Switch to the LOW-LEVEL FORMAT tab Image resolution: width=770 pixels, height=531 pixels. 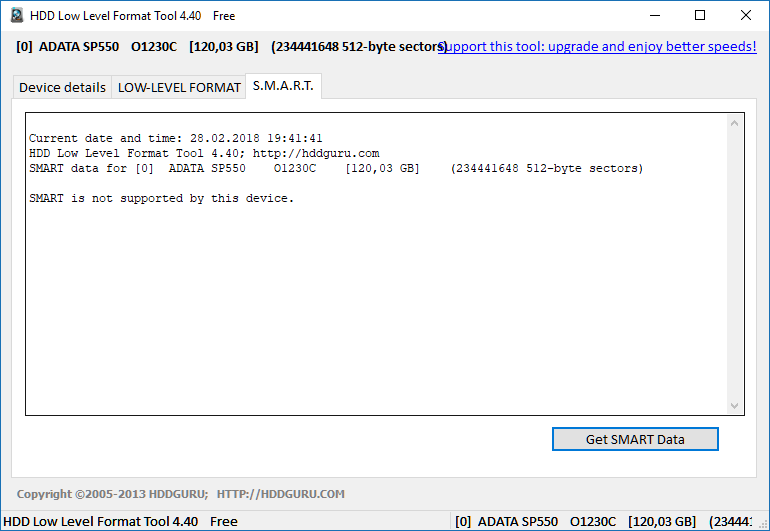(179, 87)
